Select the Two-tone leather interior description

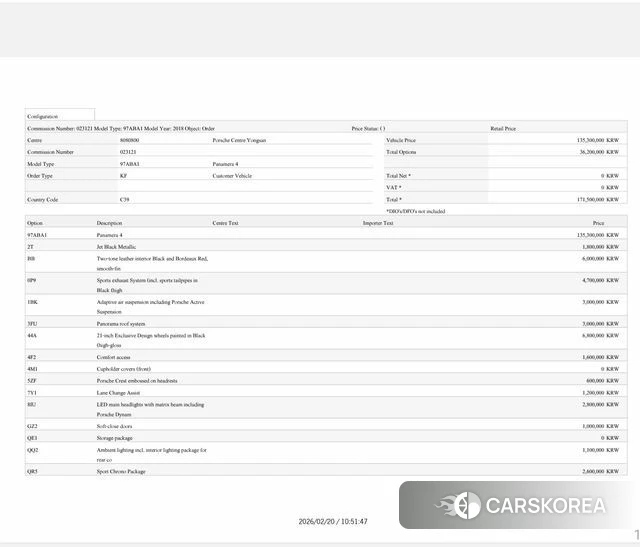152,264
